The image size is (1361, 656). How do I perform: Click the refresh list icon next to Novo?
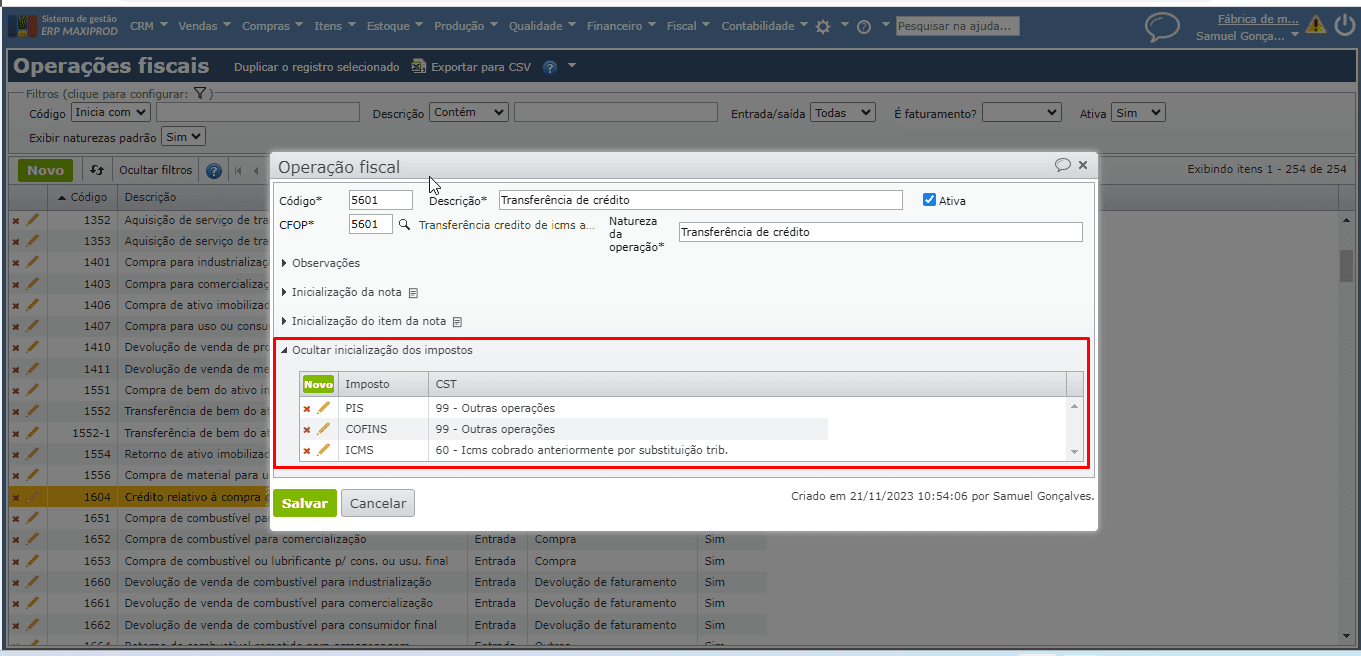[x=97, y=170]
